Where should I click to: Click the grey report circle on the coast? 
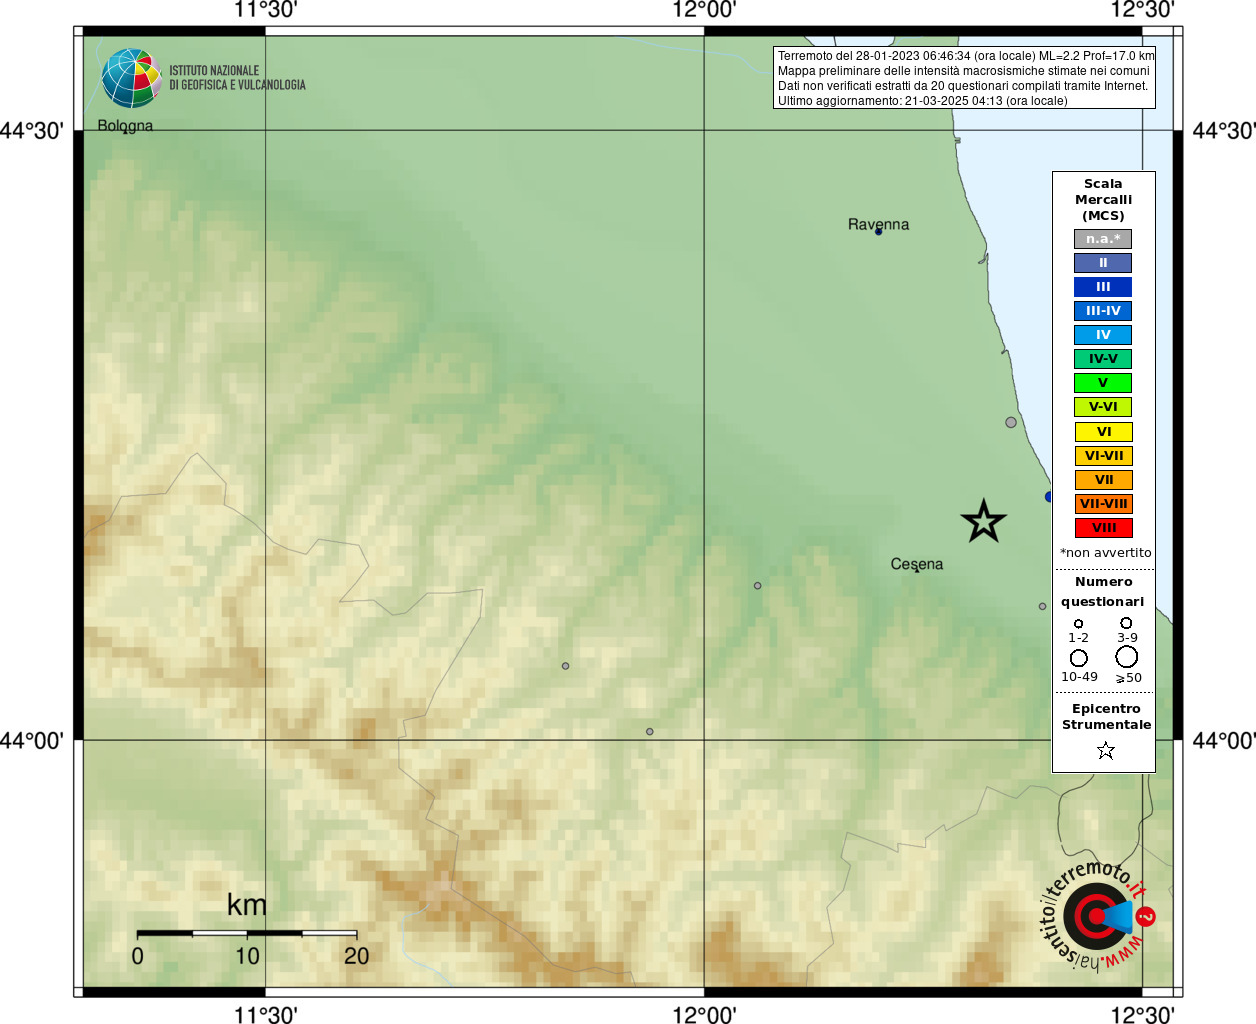coord(1011,422)
